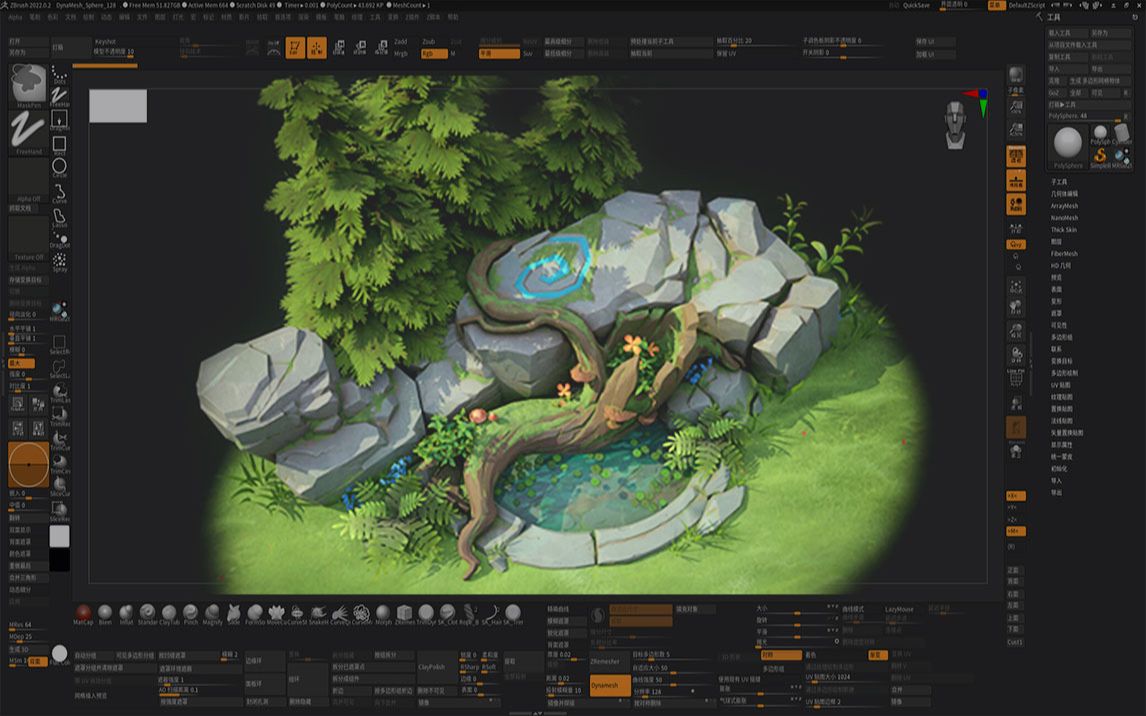Toggle the Rgb channel button
Viewport: 1146px width, 716px height.
point(434,53)
